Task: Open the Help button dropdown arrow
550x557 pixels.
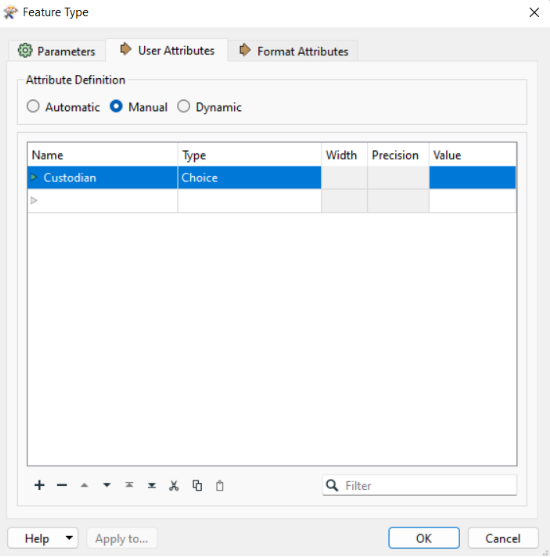Action: pyautogui.click(x=69, y=538)
